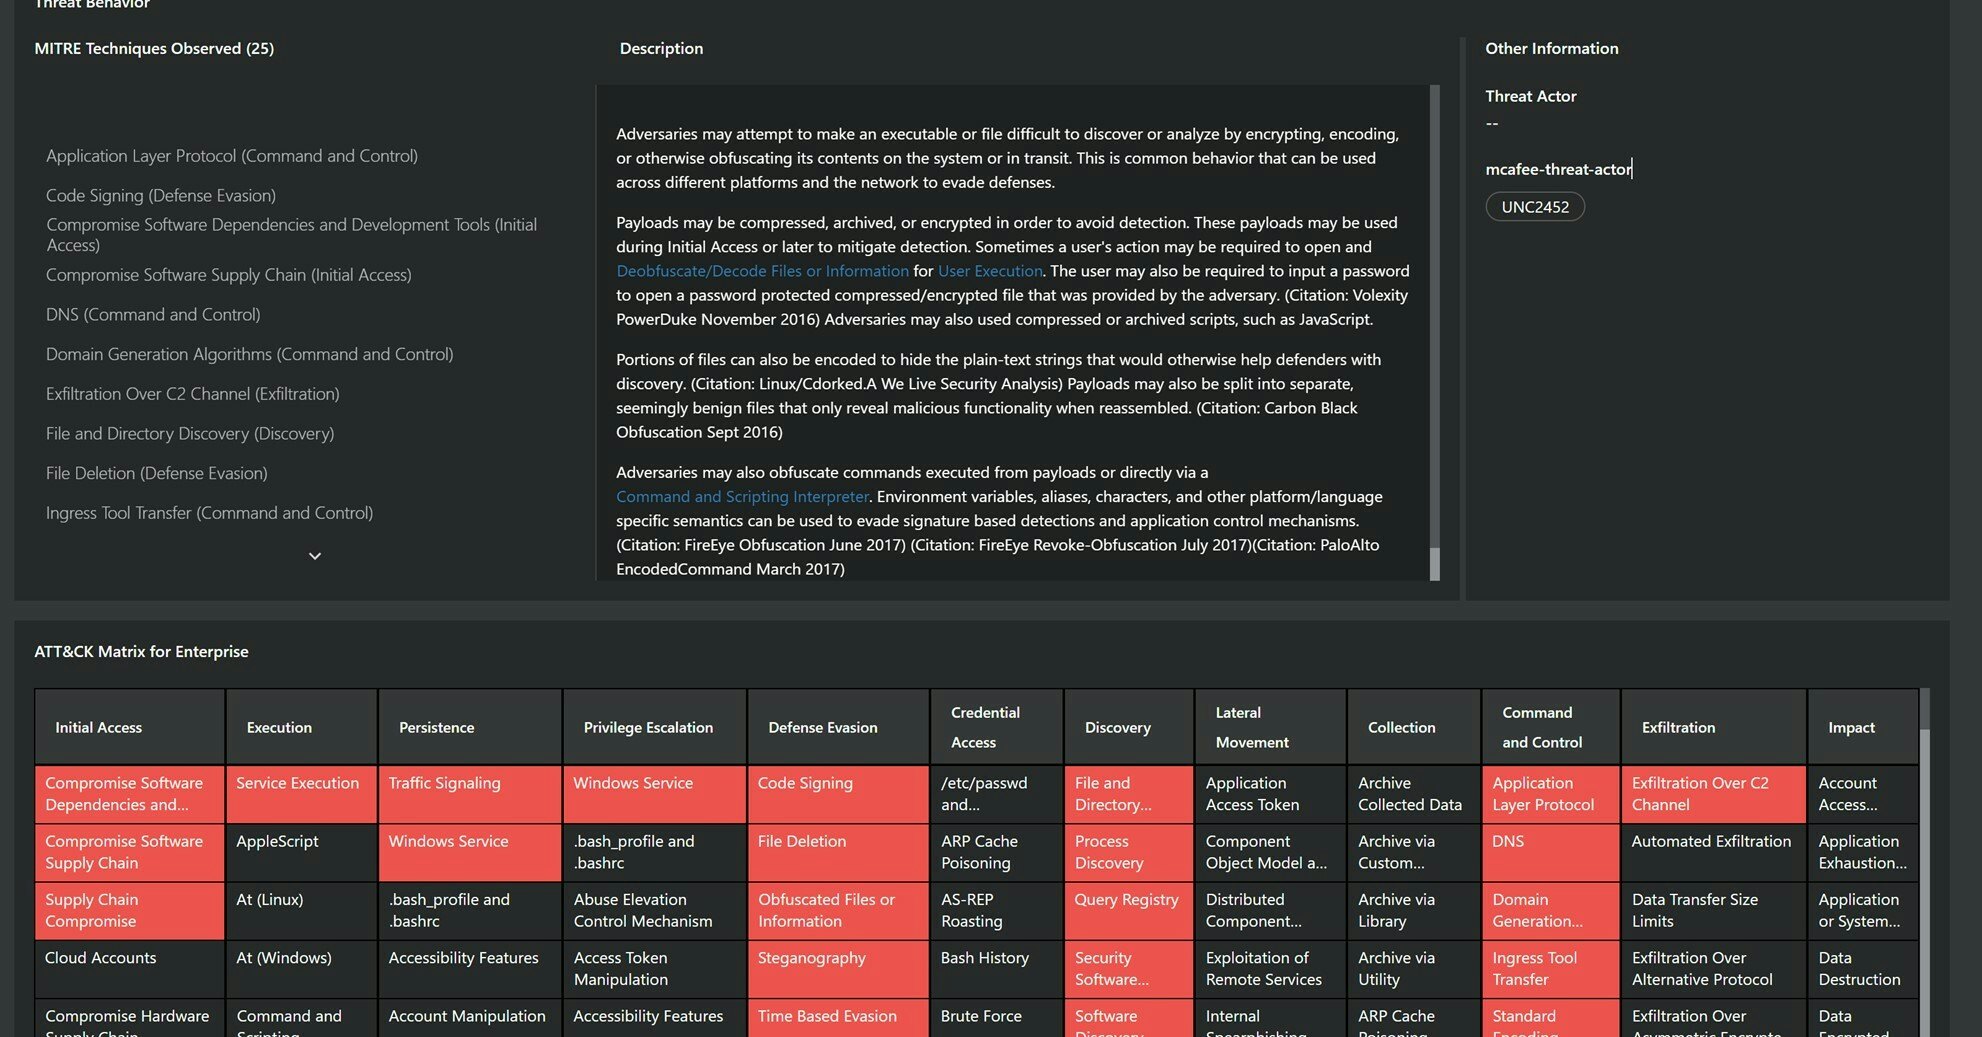Click the Execution column header
1982x1037 pixels.
click(302, 727)
